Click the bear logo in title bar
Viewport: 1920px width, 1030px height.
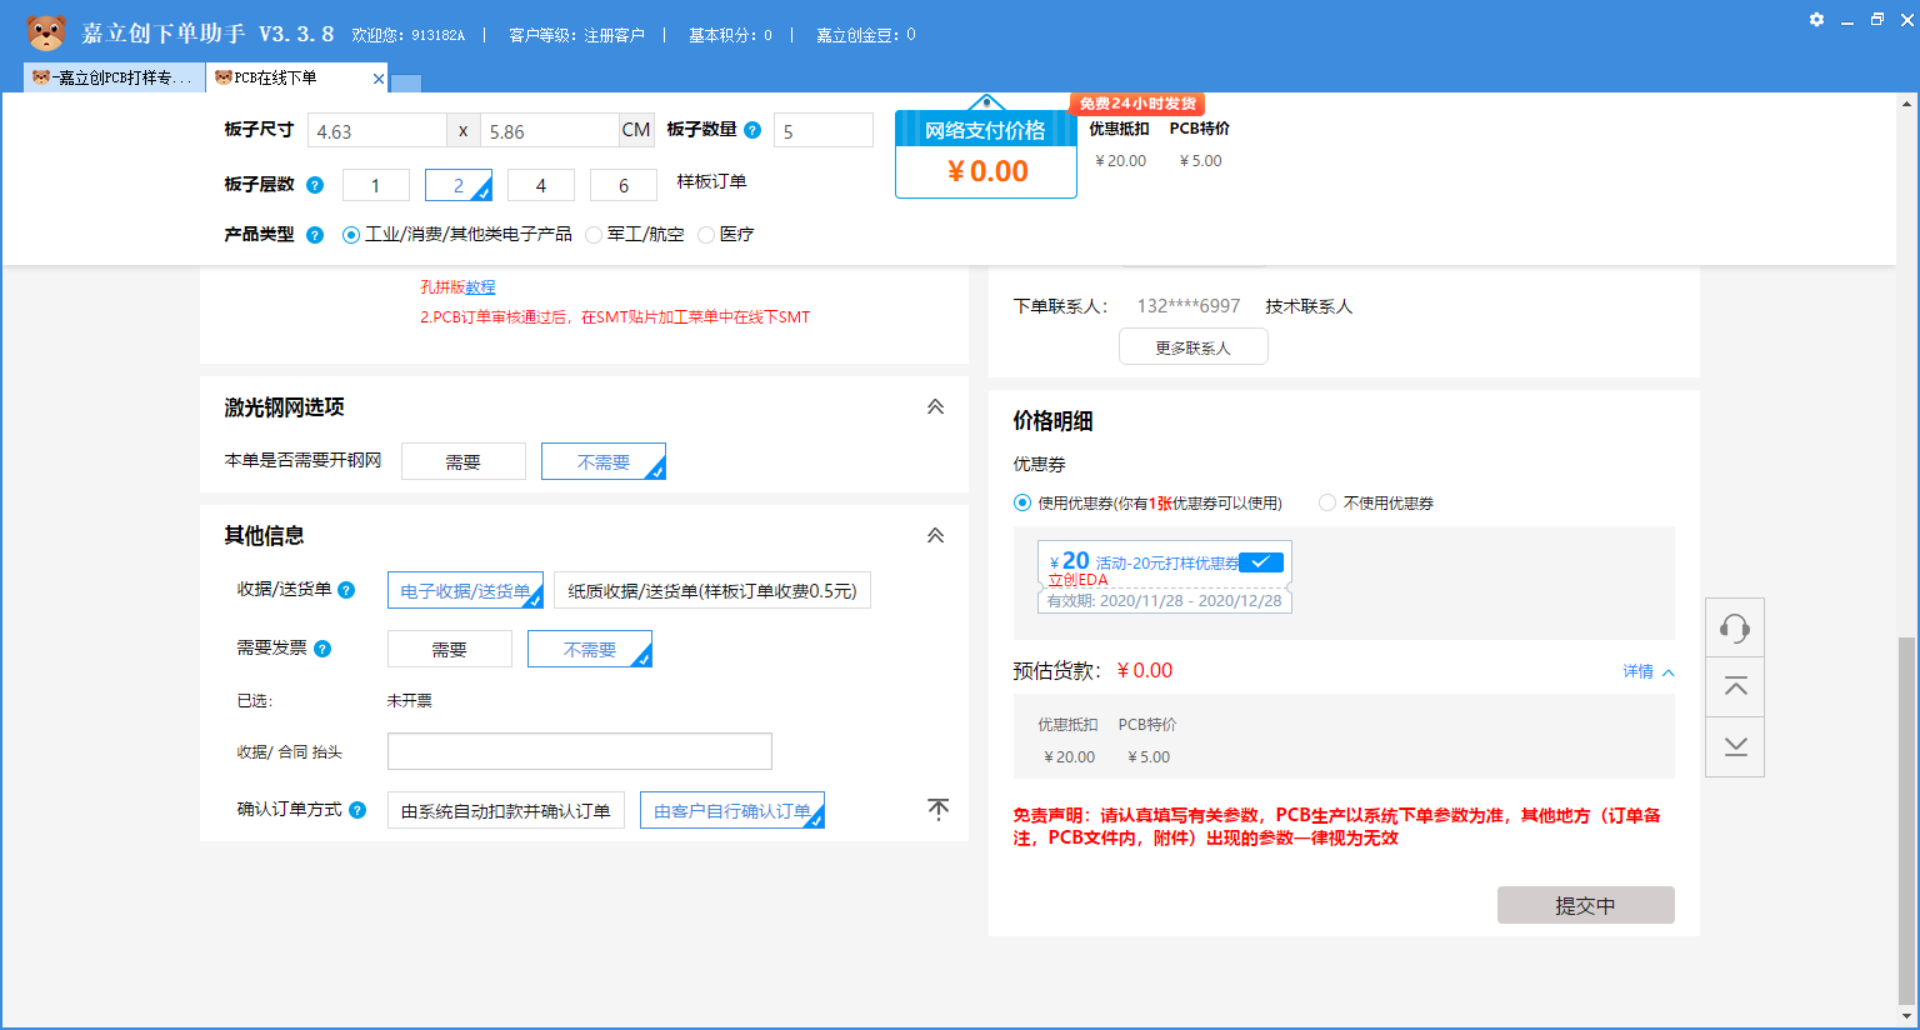coord(46,33)
